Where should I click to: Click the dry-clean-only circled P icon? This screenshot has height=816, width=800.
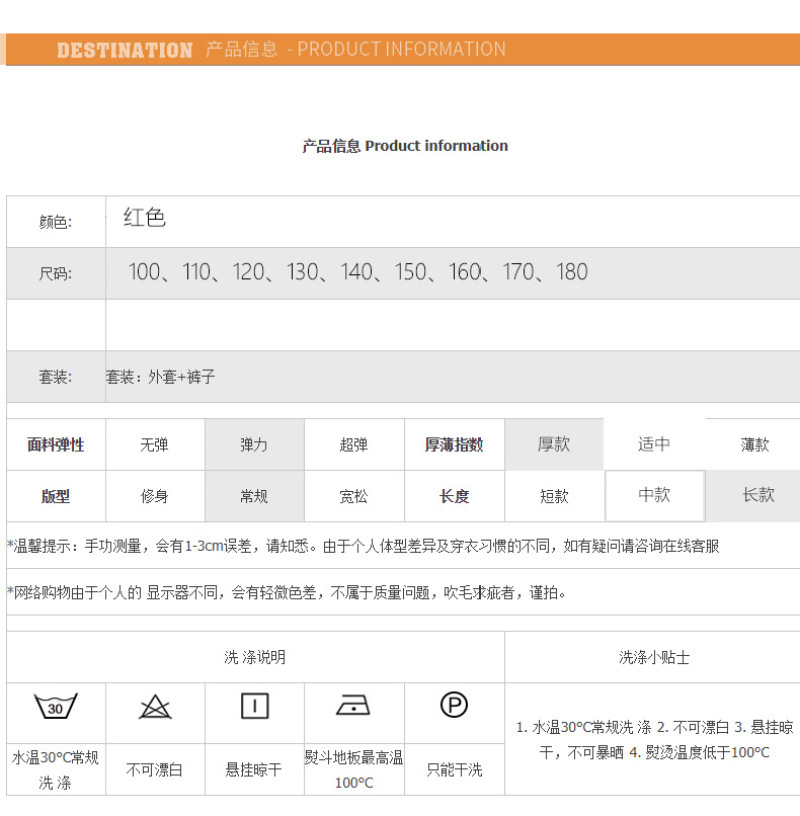(x=454, y=706)
